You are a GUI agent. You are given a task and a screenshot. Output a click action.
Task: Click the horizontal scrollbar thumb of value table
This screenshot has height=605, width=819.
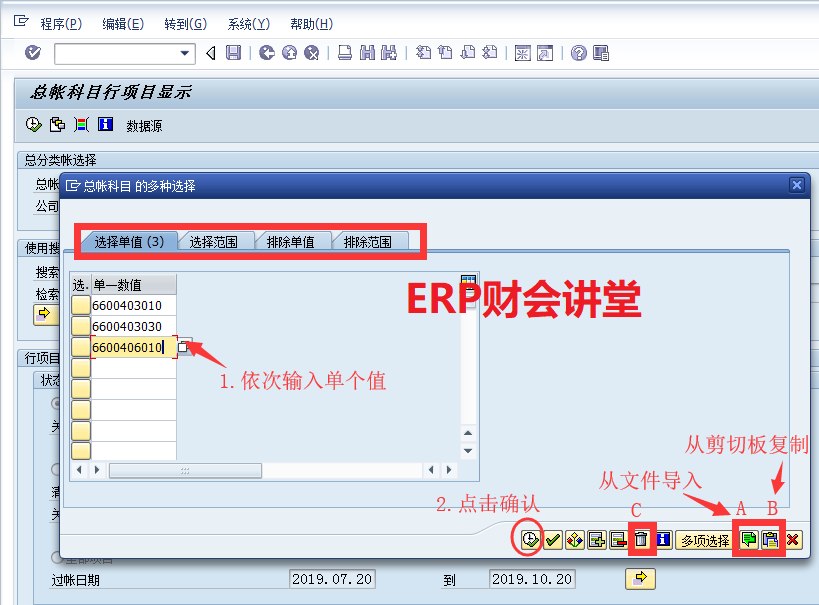(185, 470)
